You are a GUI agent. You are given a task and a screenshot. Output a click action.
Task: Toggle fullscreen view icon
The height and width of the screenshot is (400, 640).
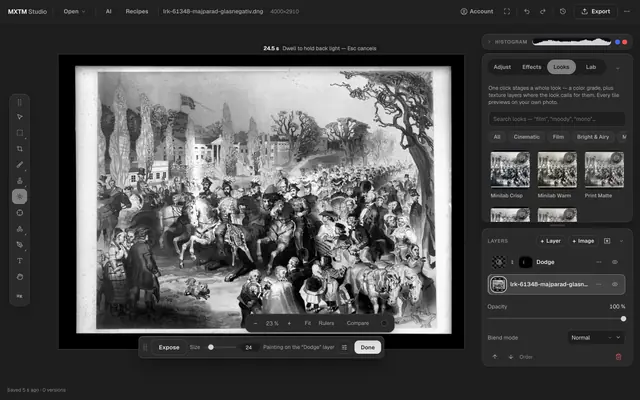click(507, 11)
